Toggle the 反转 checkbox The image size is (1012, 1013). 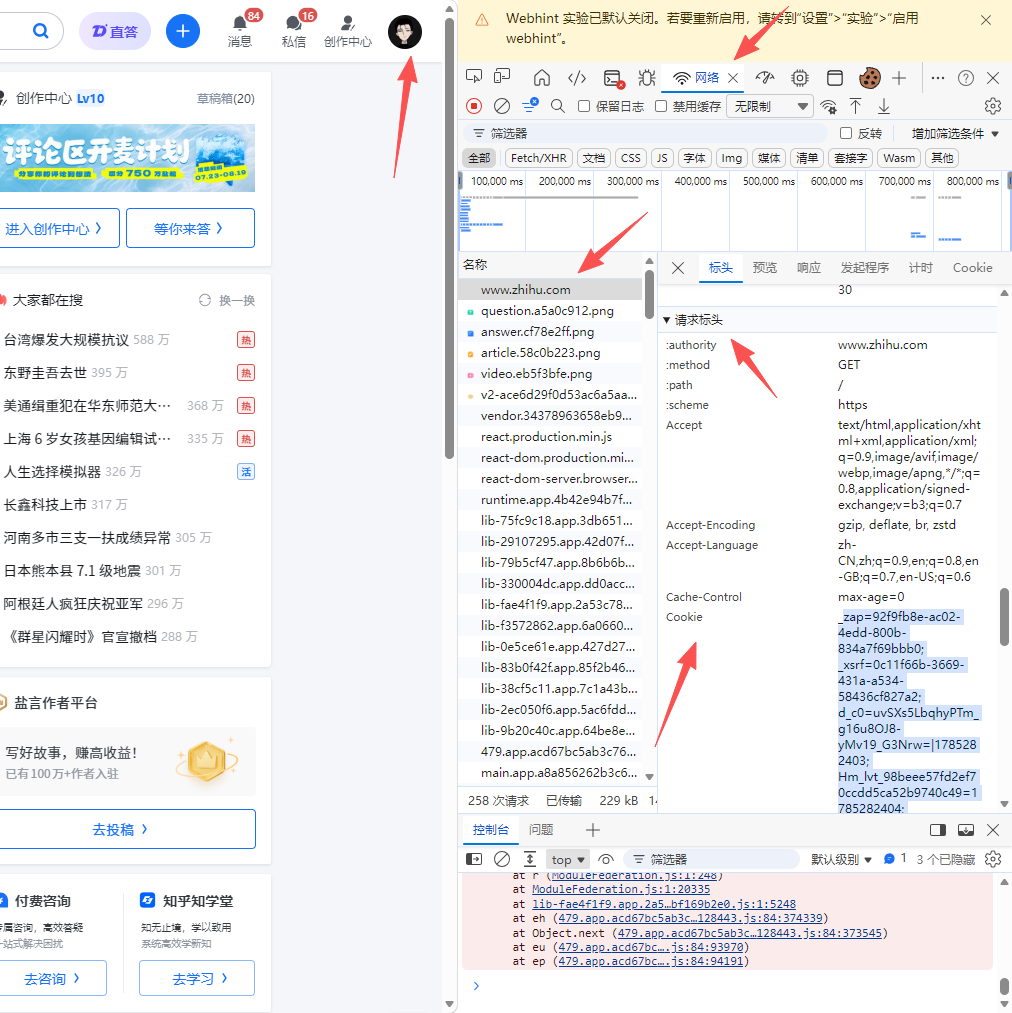click(846, 133)
